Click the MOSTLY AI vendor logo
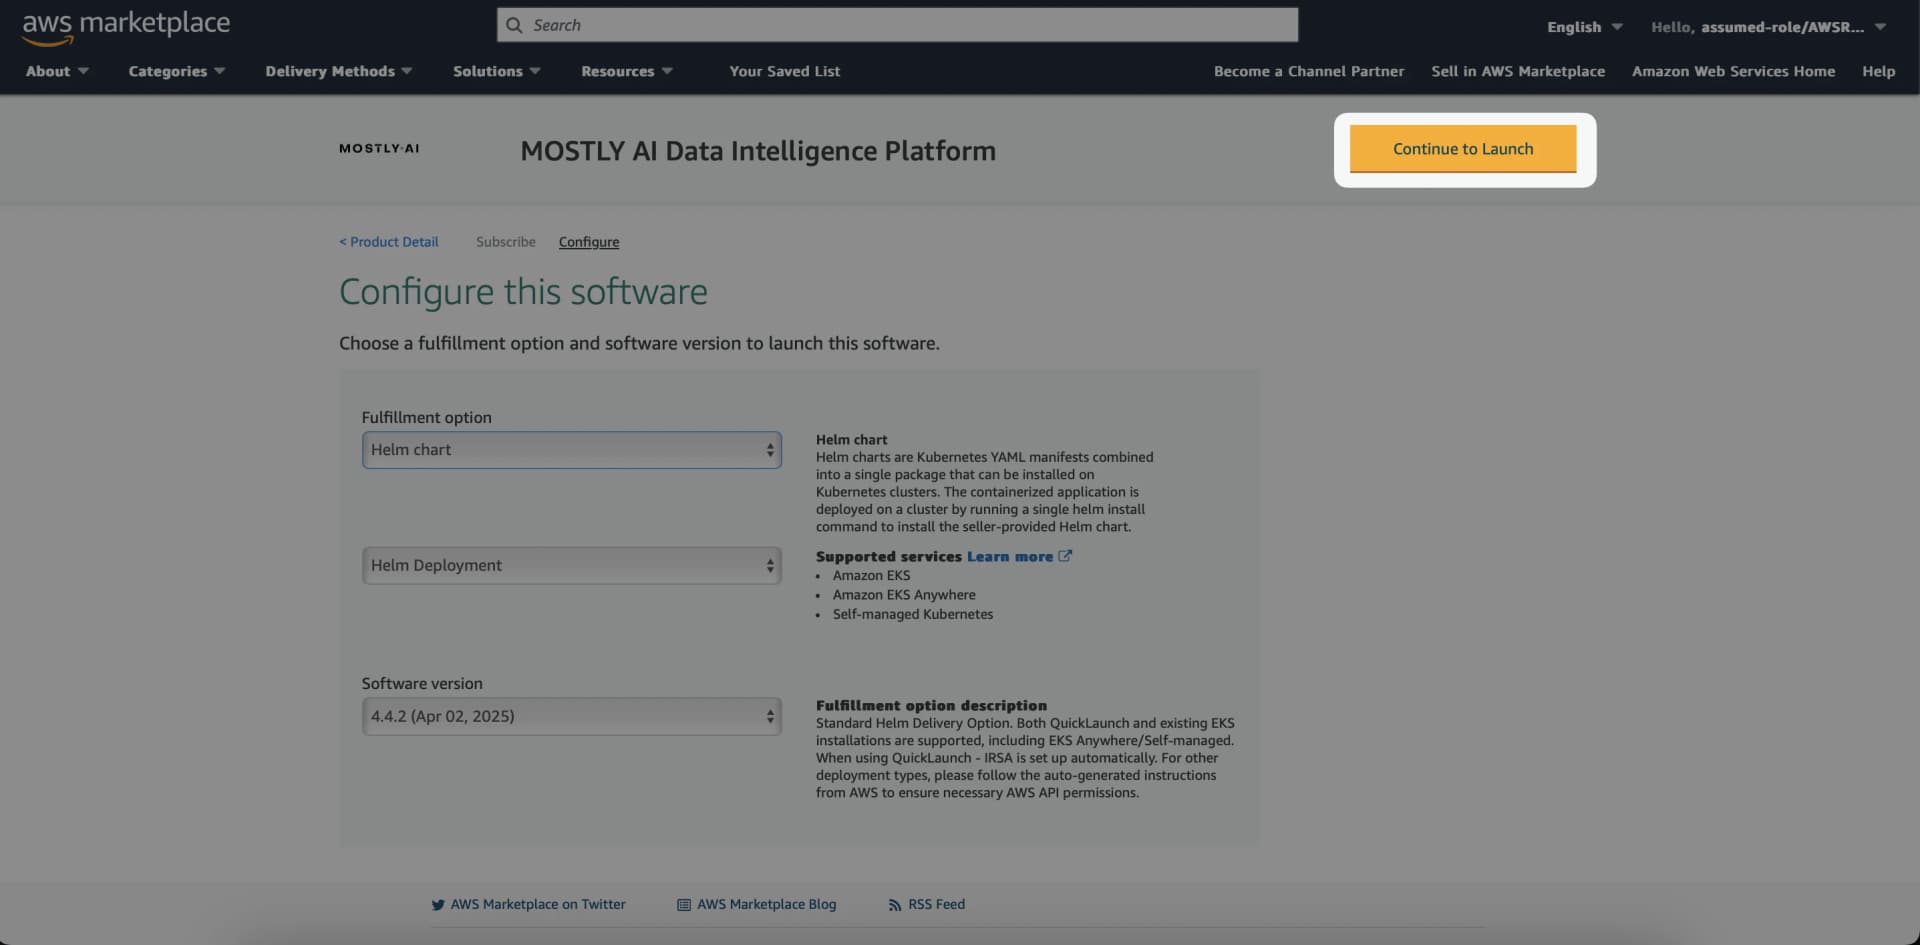 [x=379, y=149]
